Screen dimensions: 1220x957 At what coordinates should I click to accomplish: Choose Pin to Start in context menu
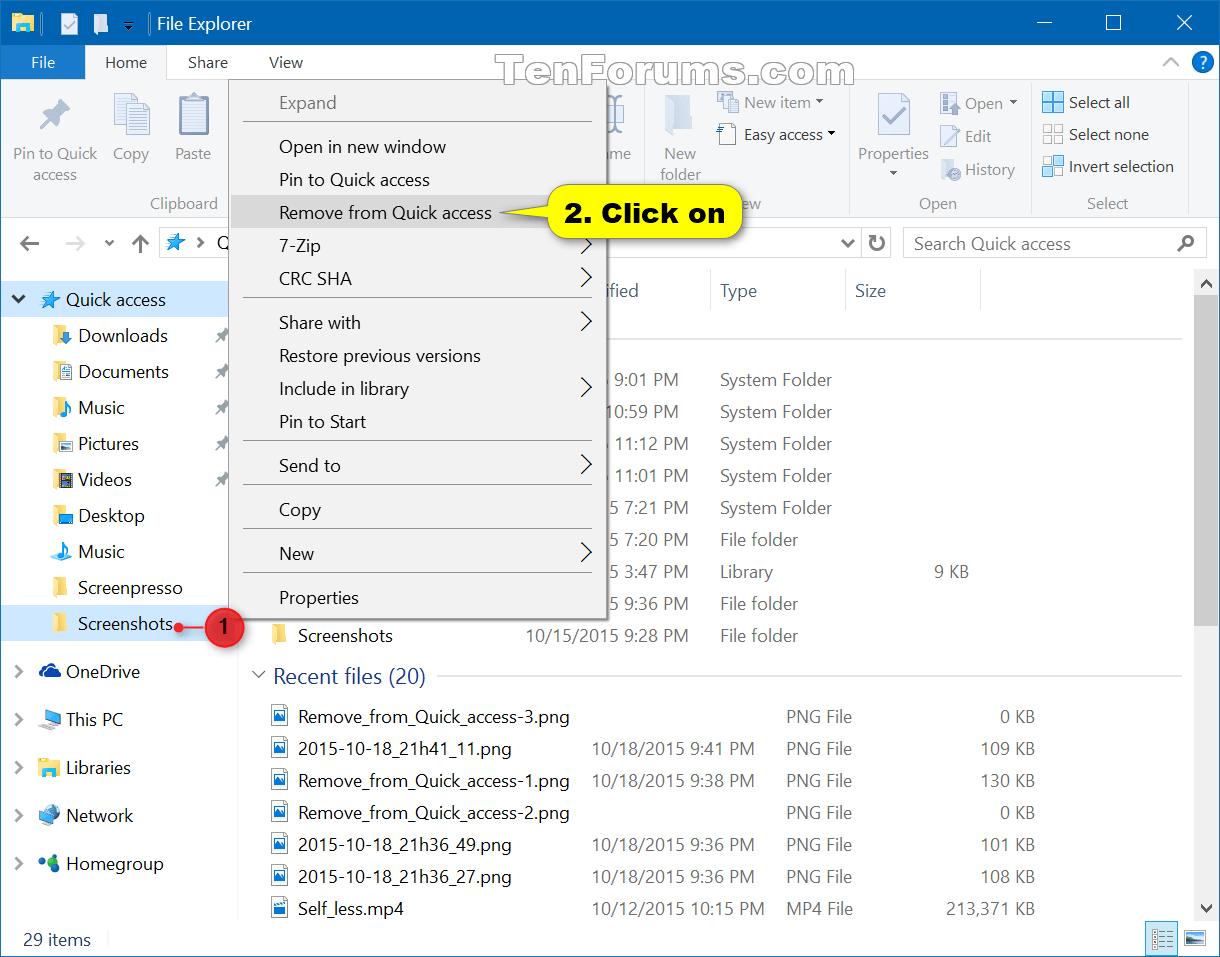click(x=418, y=421)
